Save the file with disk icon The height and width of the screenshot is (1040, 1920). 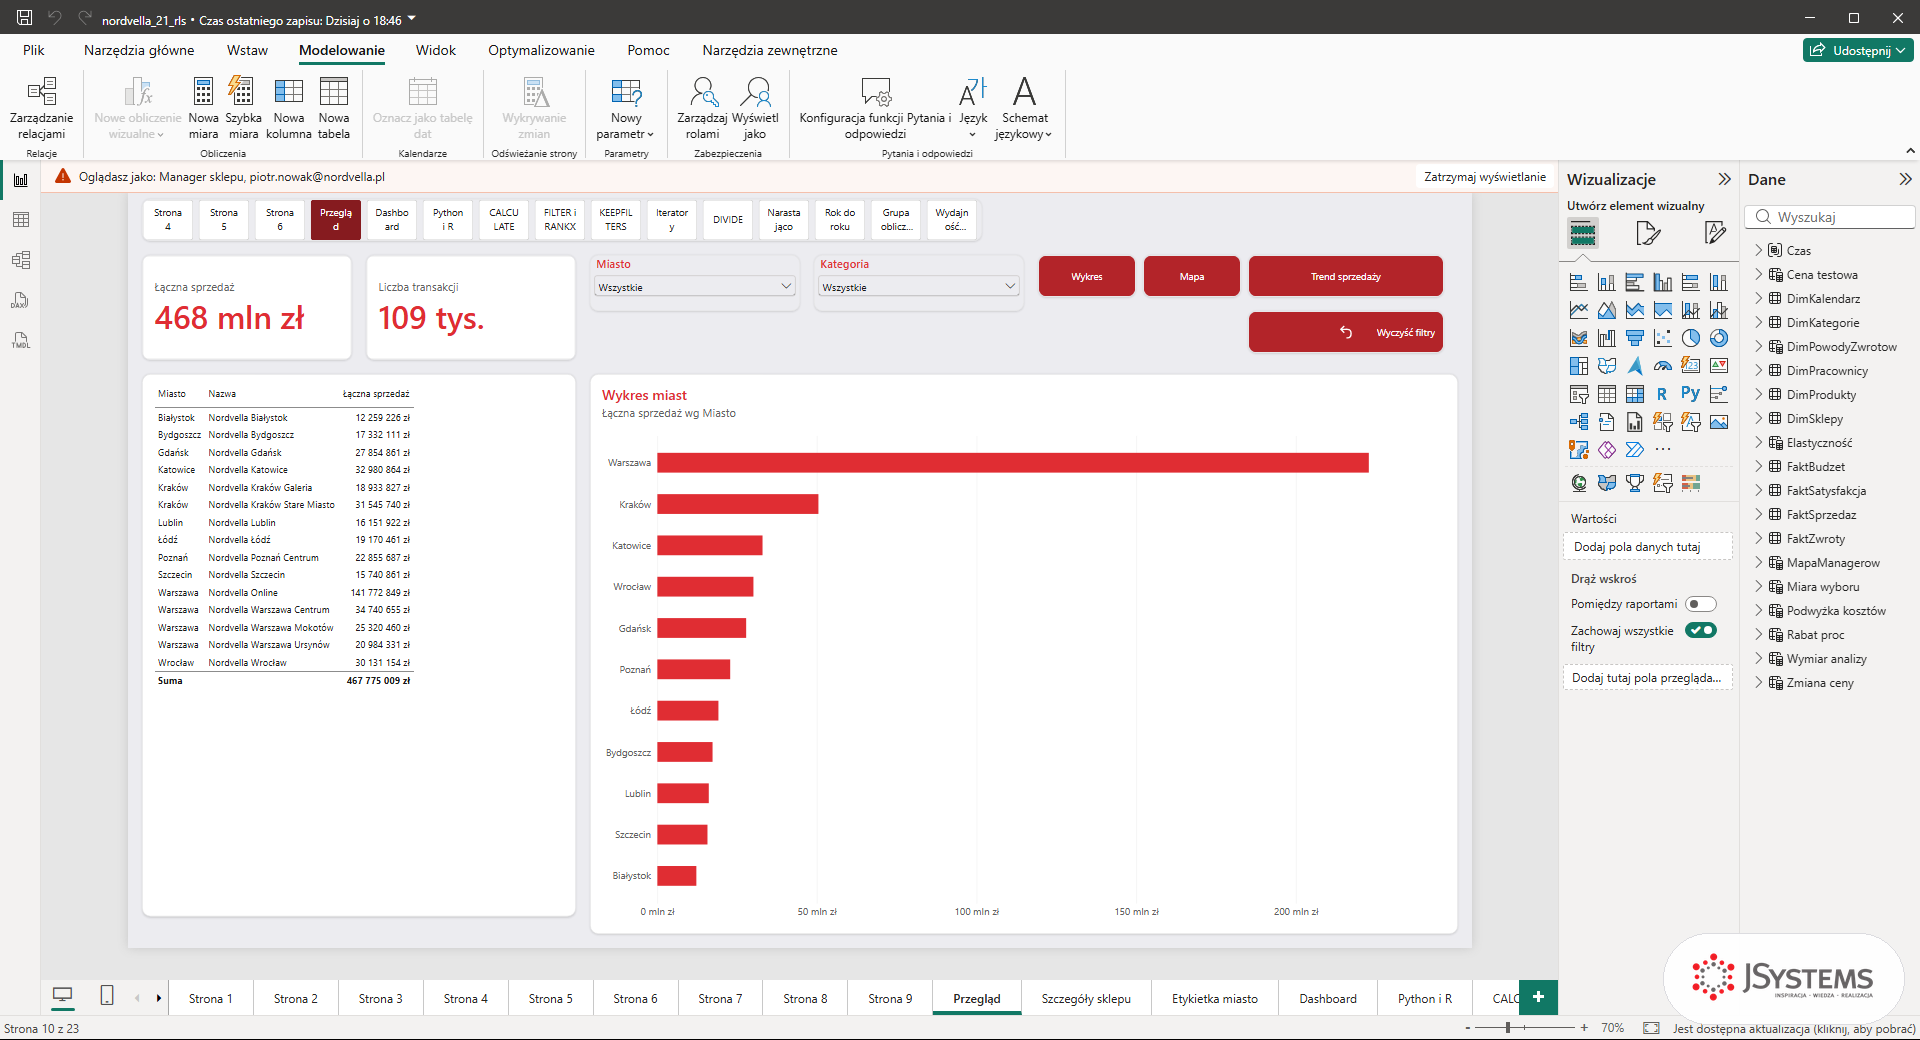25,18
